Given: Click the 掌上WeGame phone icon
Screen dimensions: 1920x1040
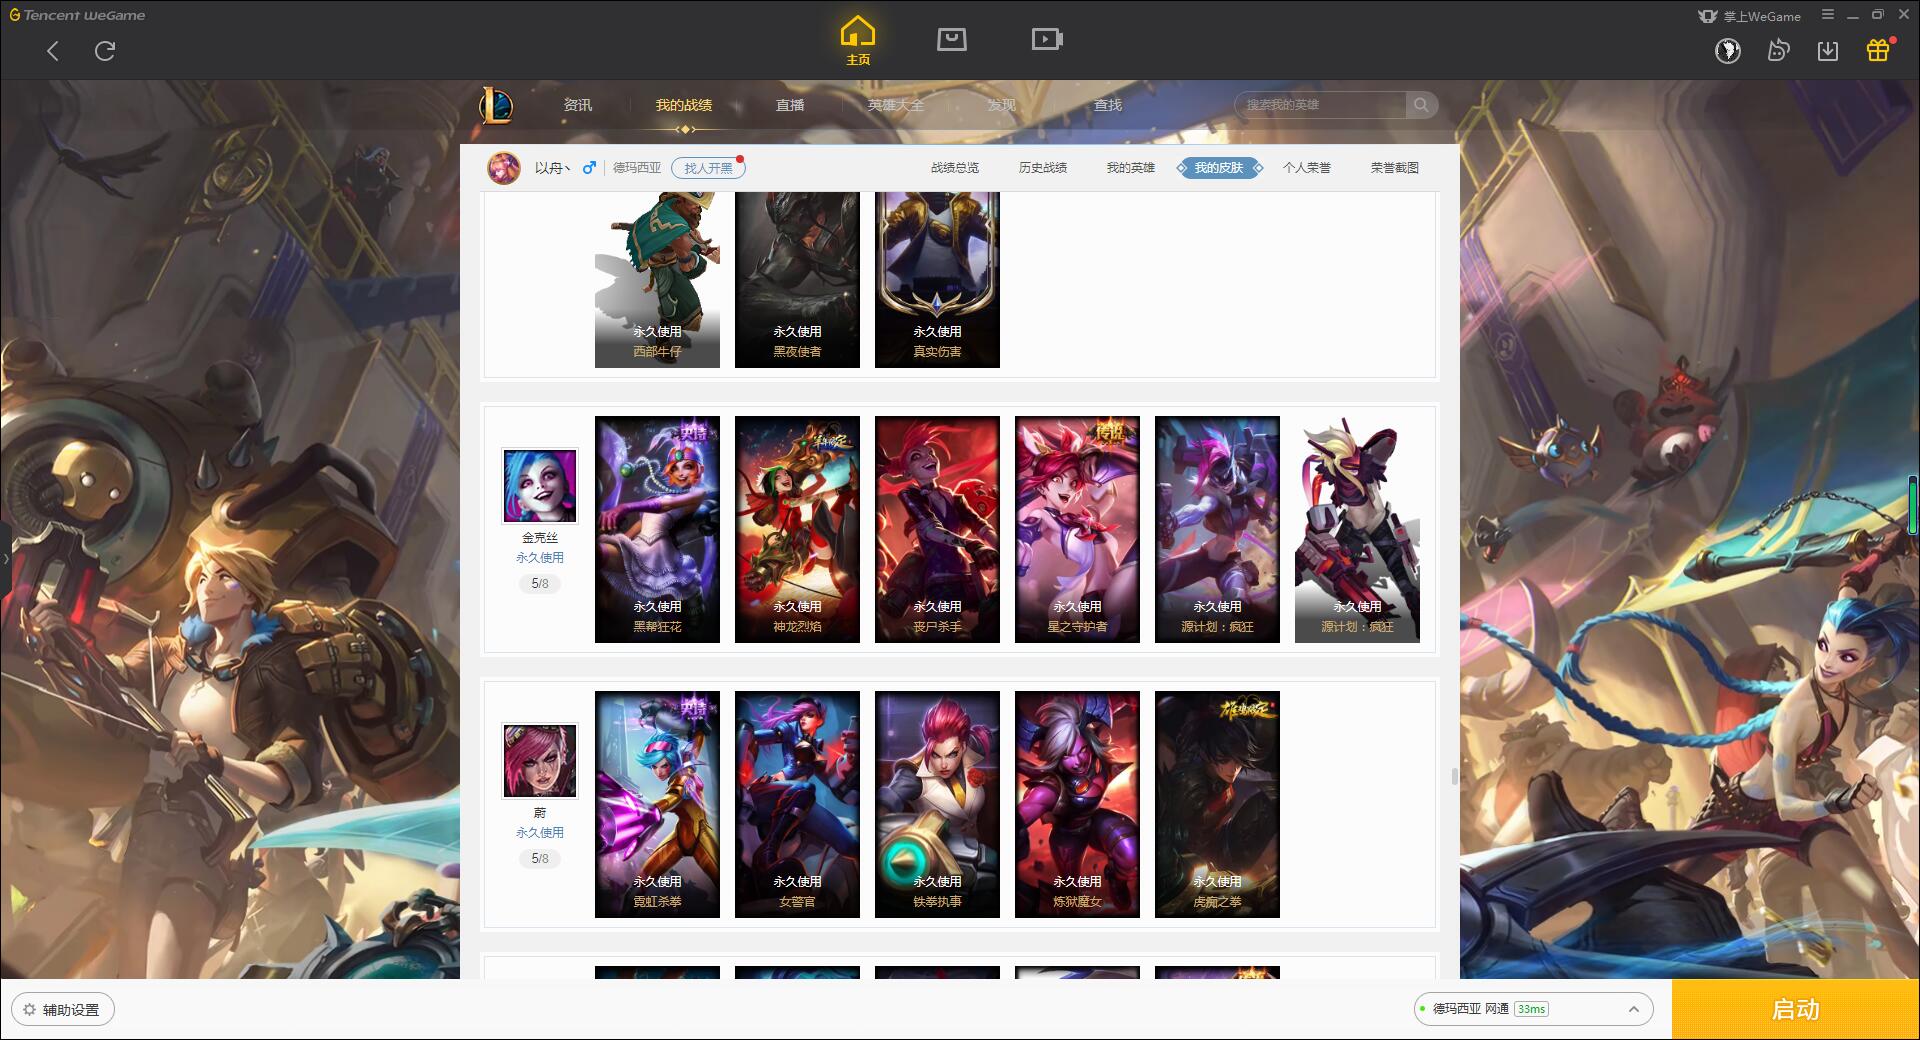Looking at the screenshot, I should pos(1708,16).
